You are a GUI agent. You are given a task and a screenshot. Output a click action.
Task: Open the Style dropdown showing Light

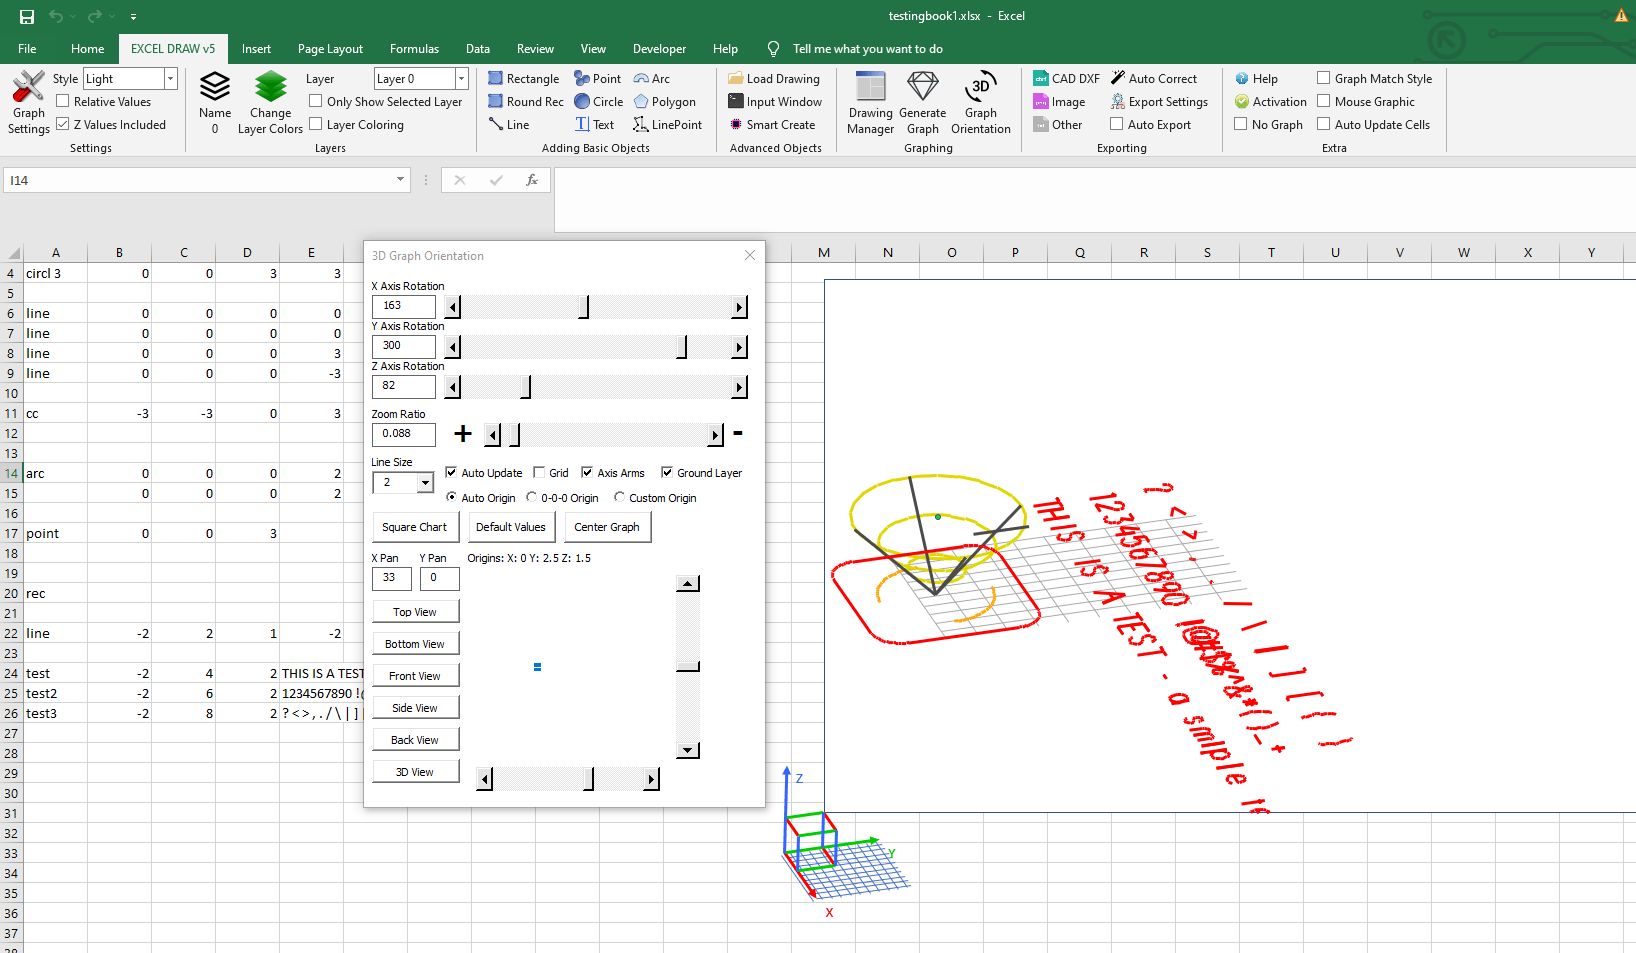tap(172, 77)
